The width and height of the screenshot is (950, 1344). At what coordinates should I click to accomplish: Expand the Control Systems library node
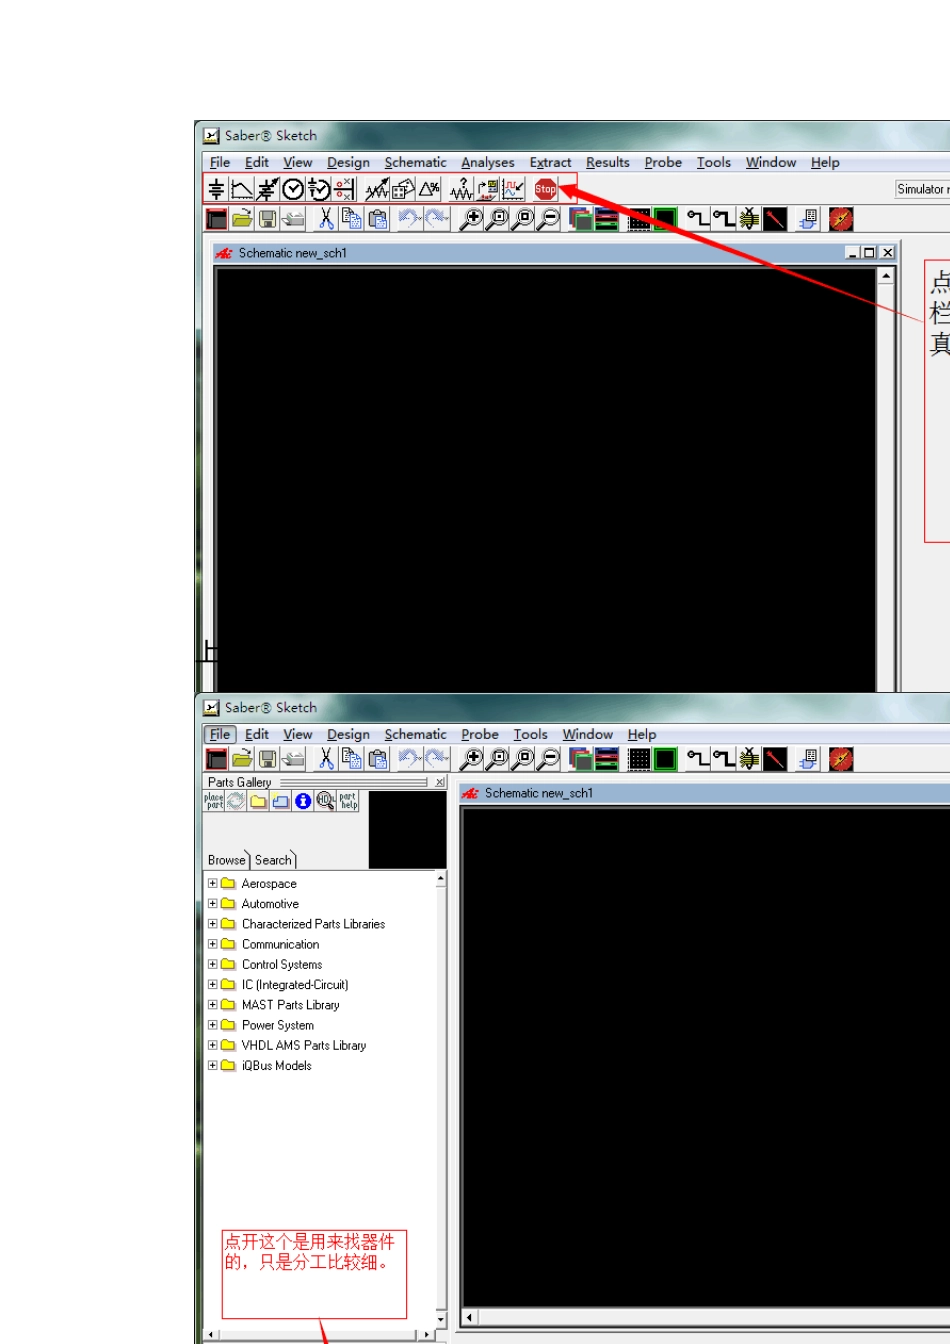[212, 964]
